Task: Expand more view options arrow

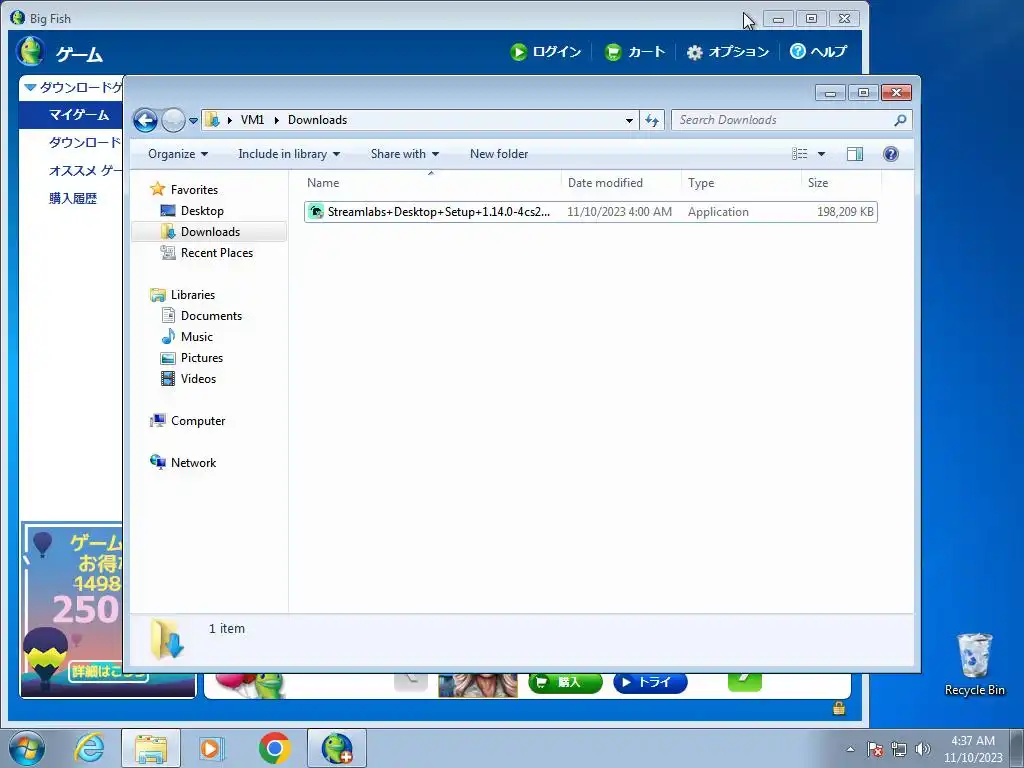Action: (x=822, y=154)
